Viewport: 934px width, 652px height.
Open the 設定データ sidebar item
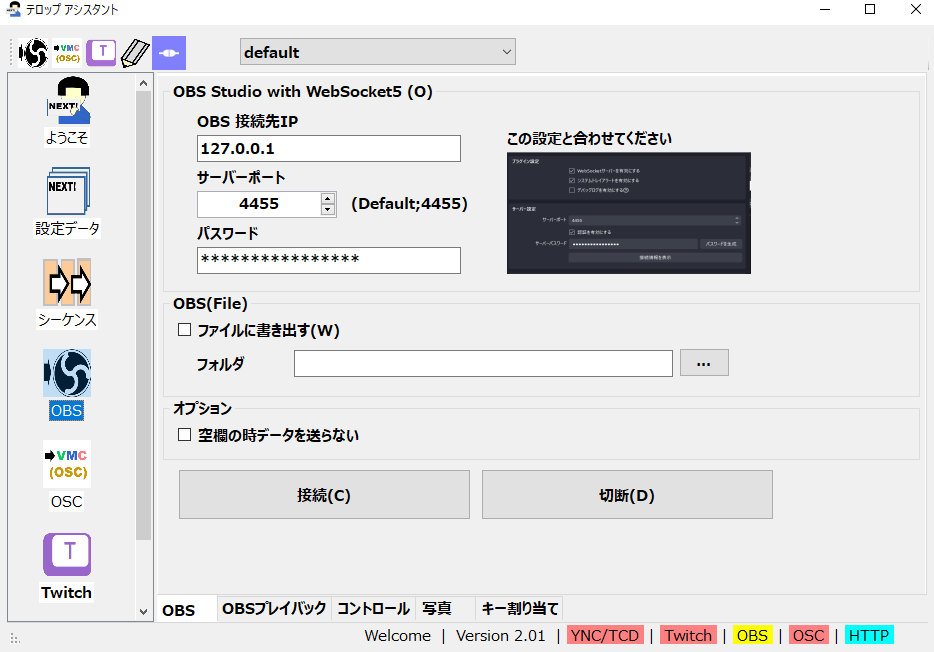67,202
